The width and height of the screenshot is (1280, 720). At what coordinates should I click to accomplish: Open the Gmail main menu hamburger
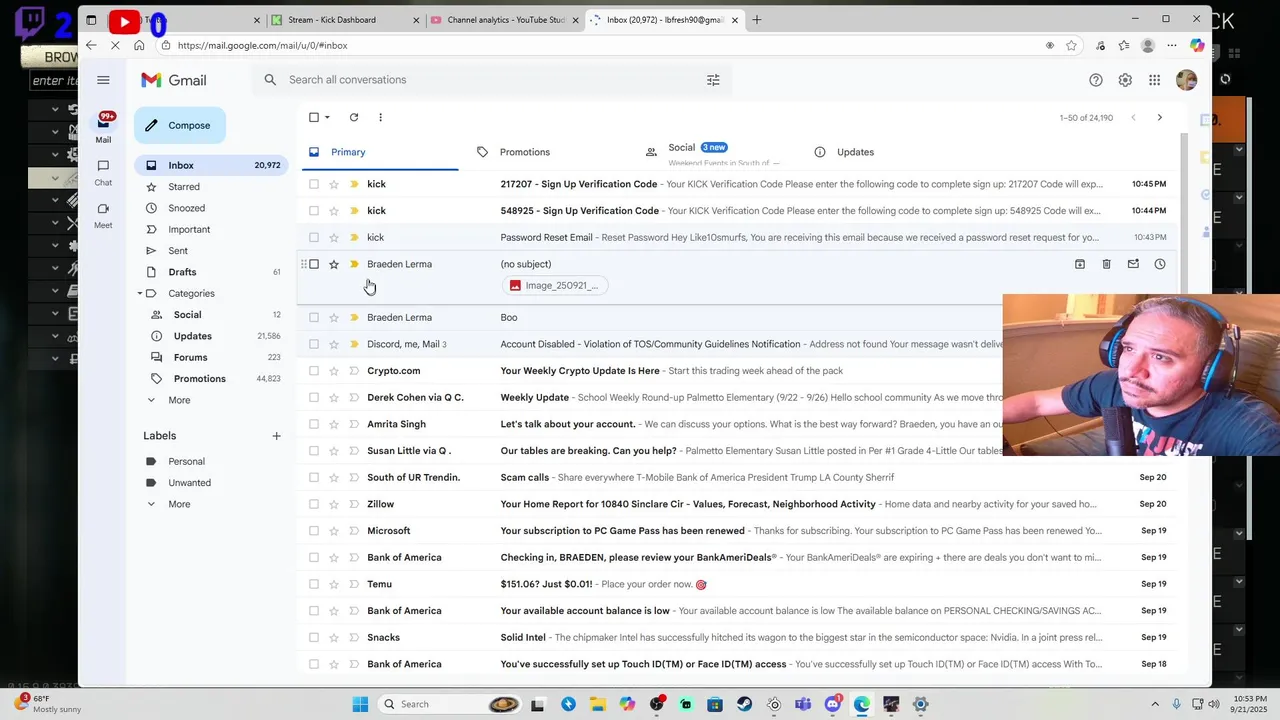coord(103,80)
